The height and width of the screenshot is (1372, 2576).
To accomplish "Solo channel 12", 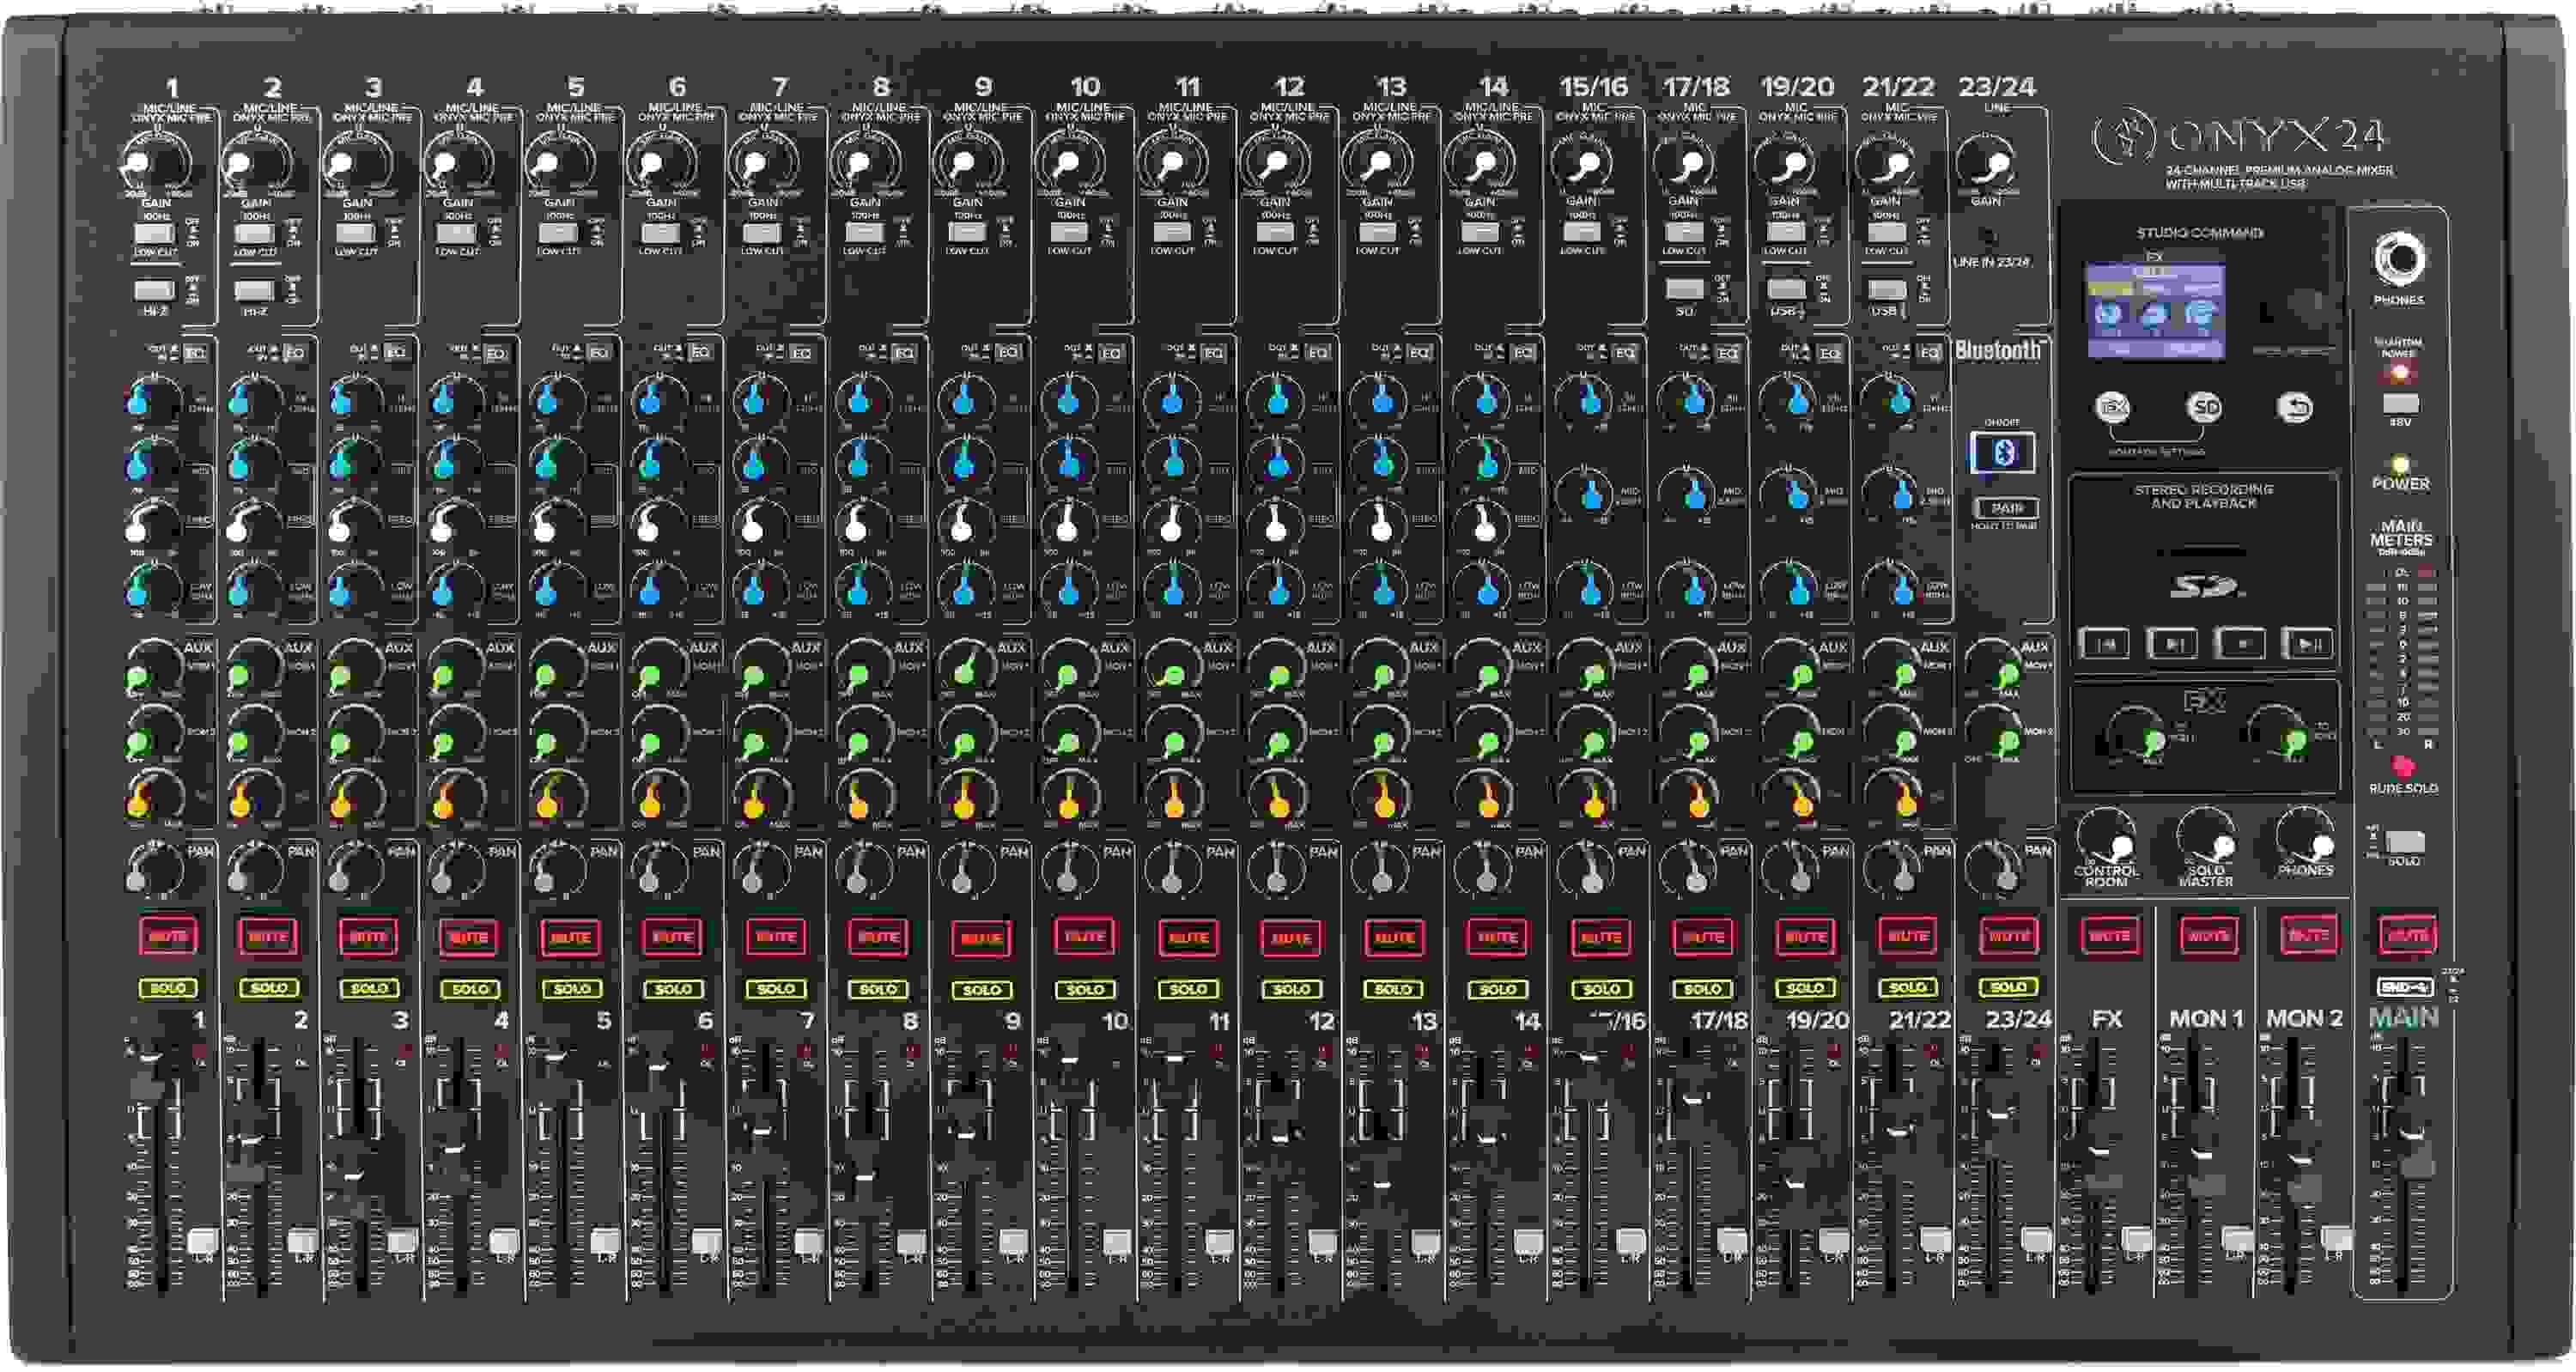I will (1290, 987).
